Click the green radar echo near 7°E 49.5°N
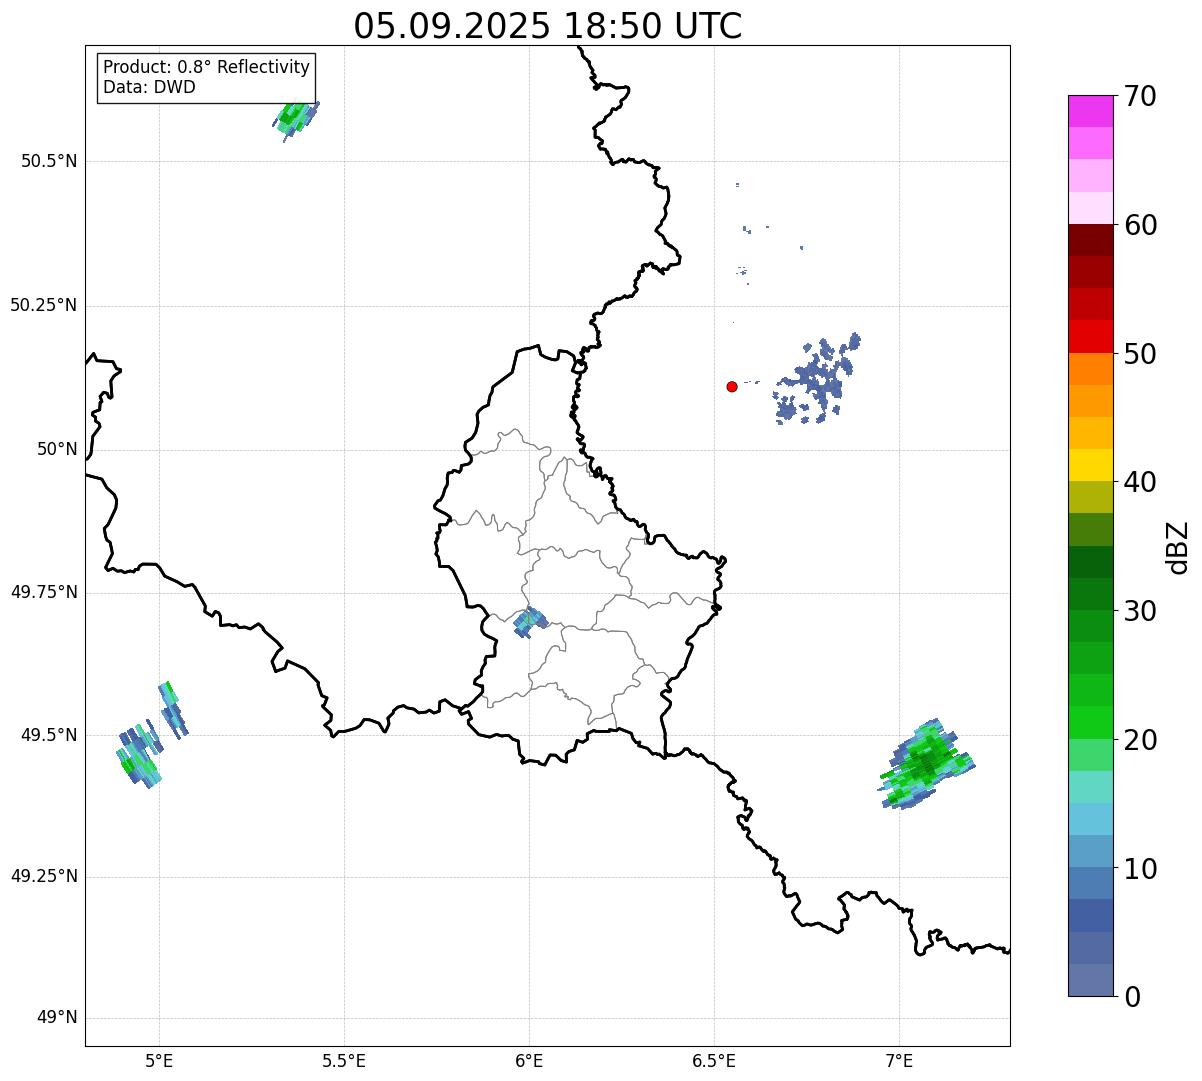The width and height of the screenshot is (1202, 1081). pos(926,765)
